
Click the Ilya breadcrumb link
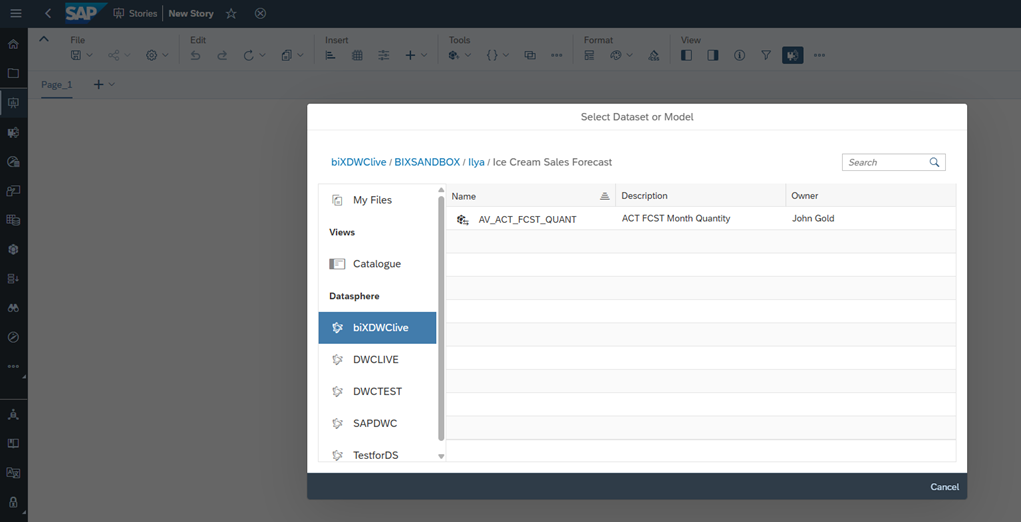point(476,162)
